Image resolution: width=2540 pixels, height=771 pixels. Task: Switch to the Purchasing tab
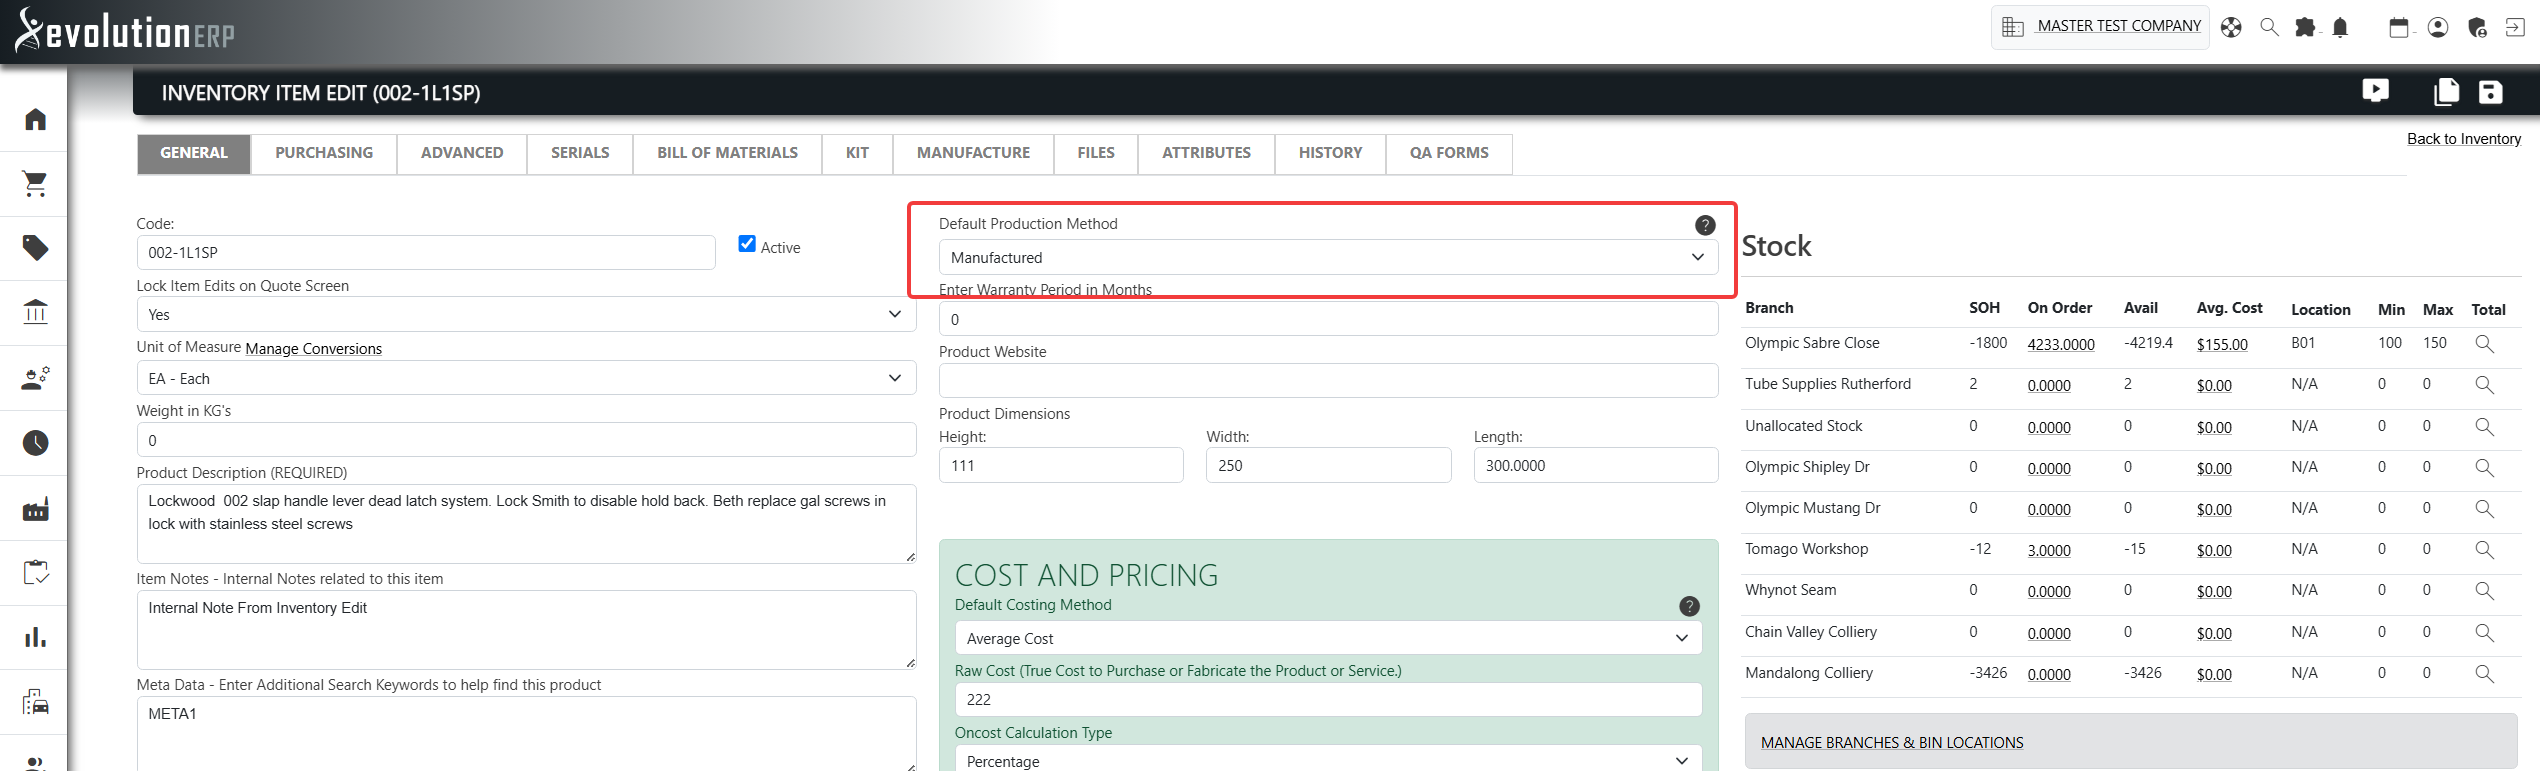coord(324,153)
